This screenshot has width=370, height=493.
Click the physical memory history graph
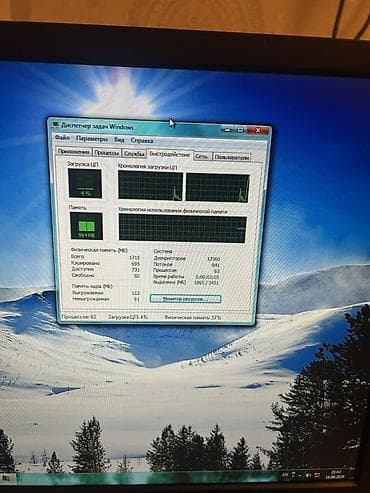[x=183, y=229]
